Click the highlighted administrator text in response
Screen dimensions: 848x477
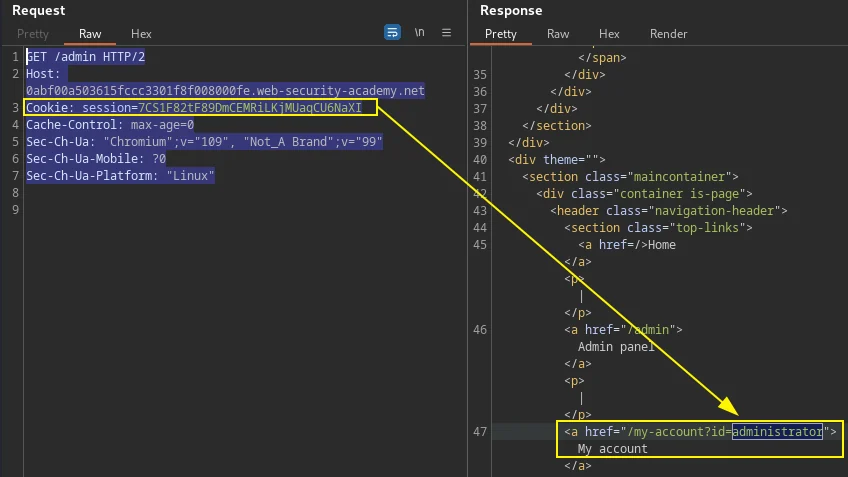coord(777,432)
